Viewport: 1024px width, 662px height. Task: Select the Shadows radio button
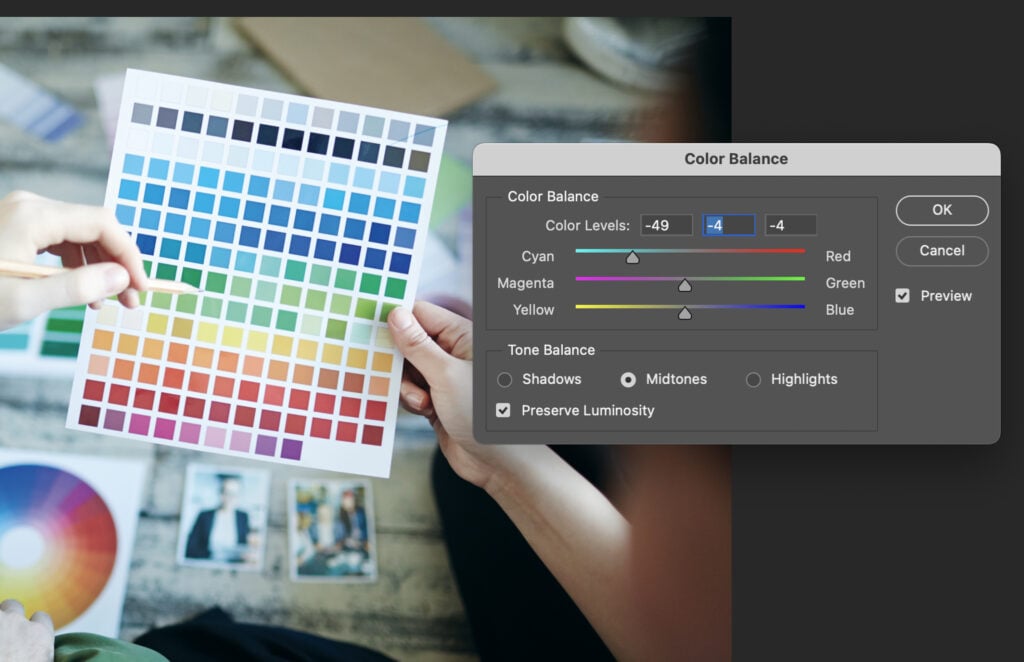click(504, 379)
